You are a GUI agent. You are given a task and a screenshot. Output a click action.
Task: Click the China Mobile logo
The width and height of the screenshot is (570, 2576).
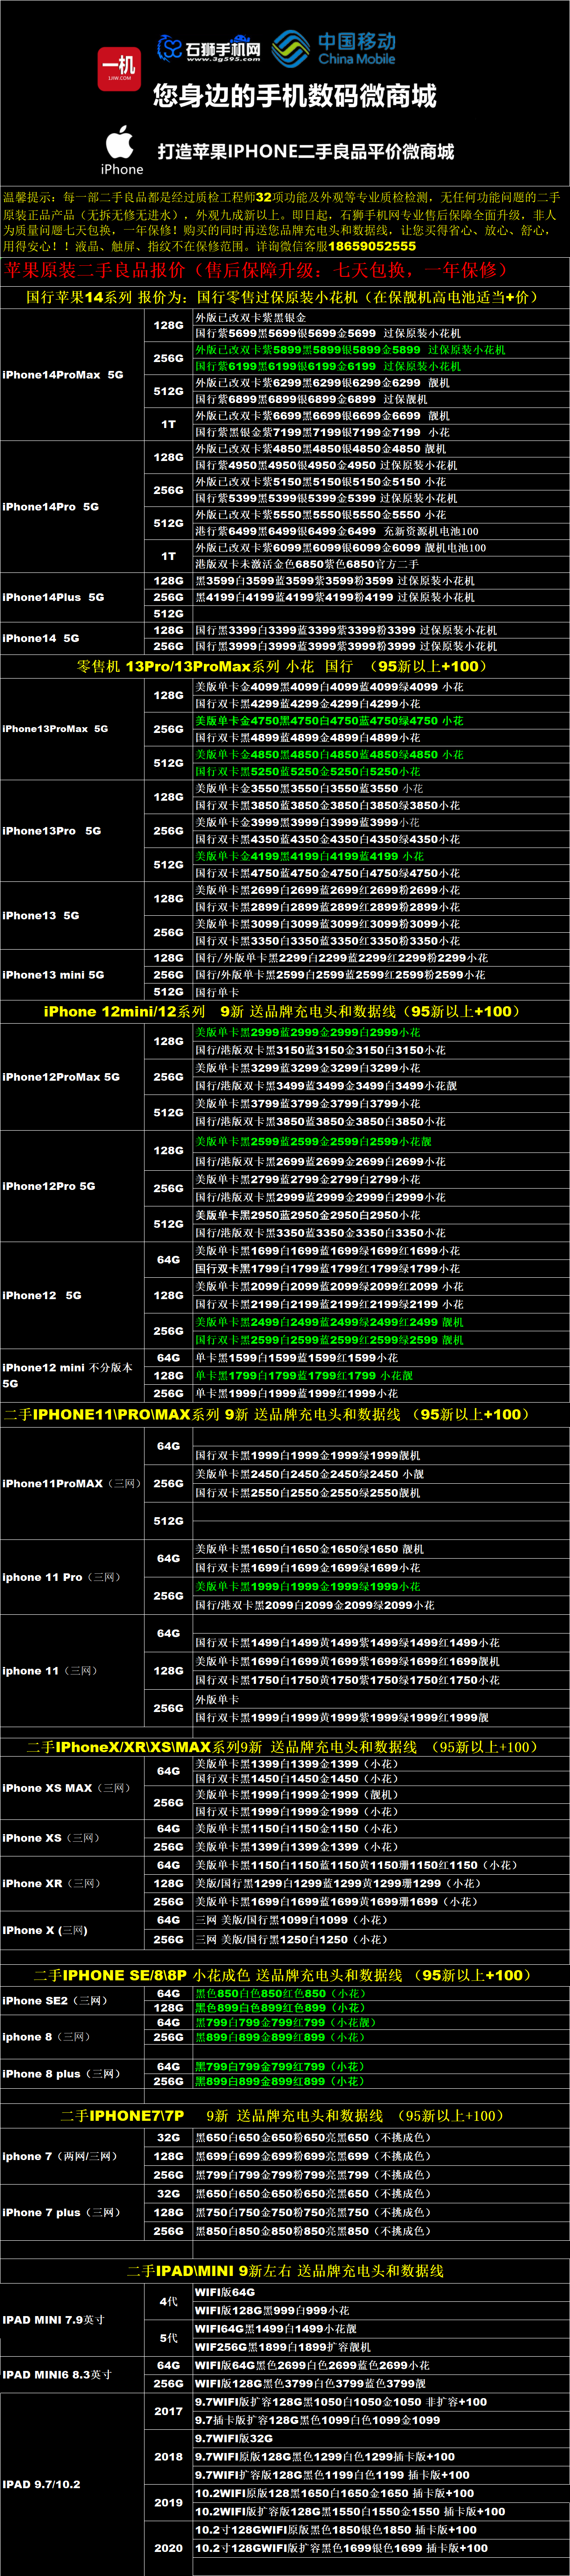pos(335,48)
